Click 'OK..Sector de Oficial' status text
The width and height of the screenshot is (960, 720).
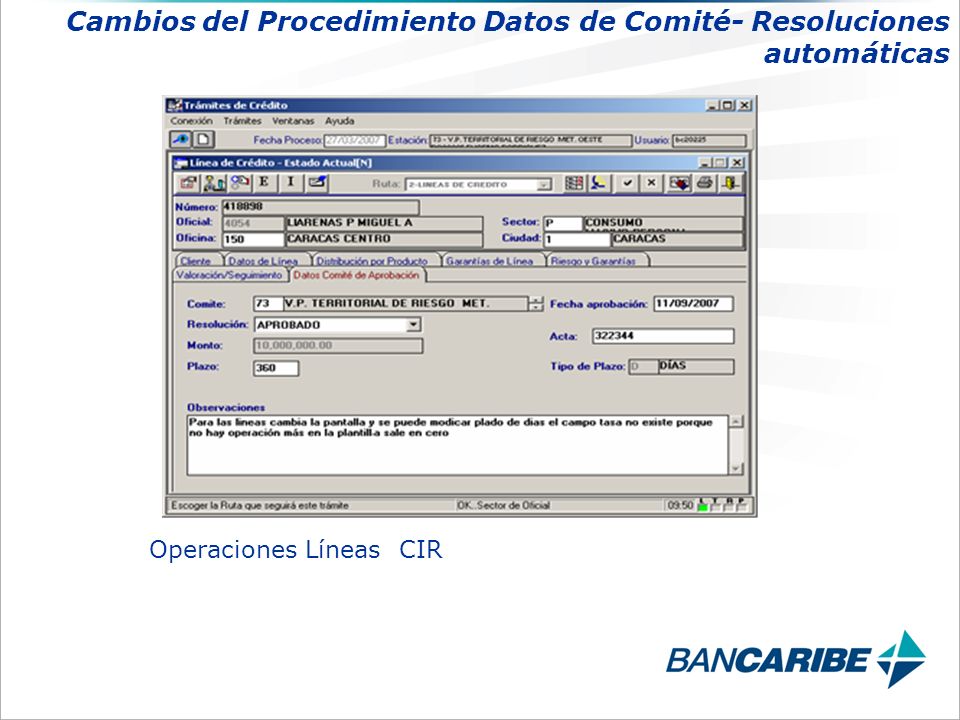tap(503, 506)
